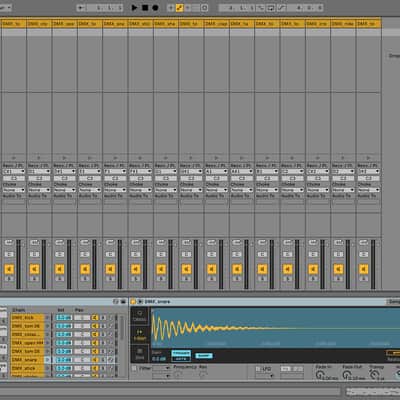400x400 pixels.
Task: Solo the DMX_stick chain
Action: click(x=103, y=368)
